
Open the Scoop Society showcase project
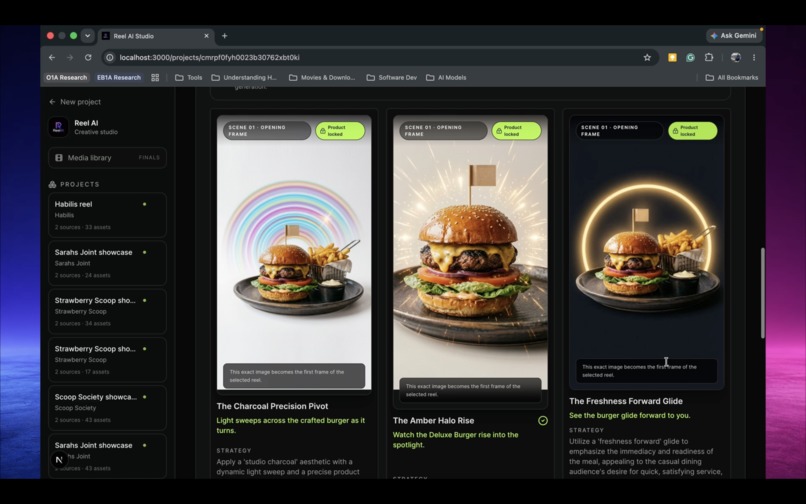(x=107, y=408)
